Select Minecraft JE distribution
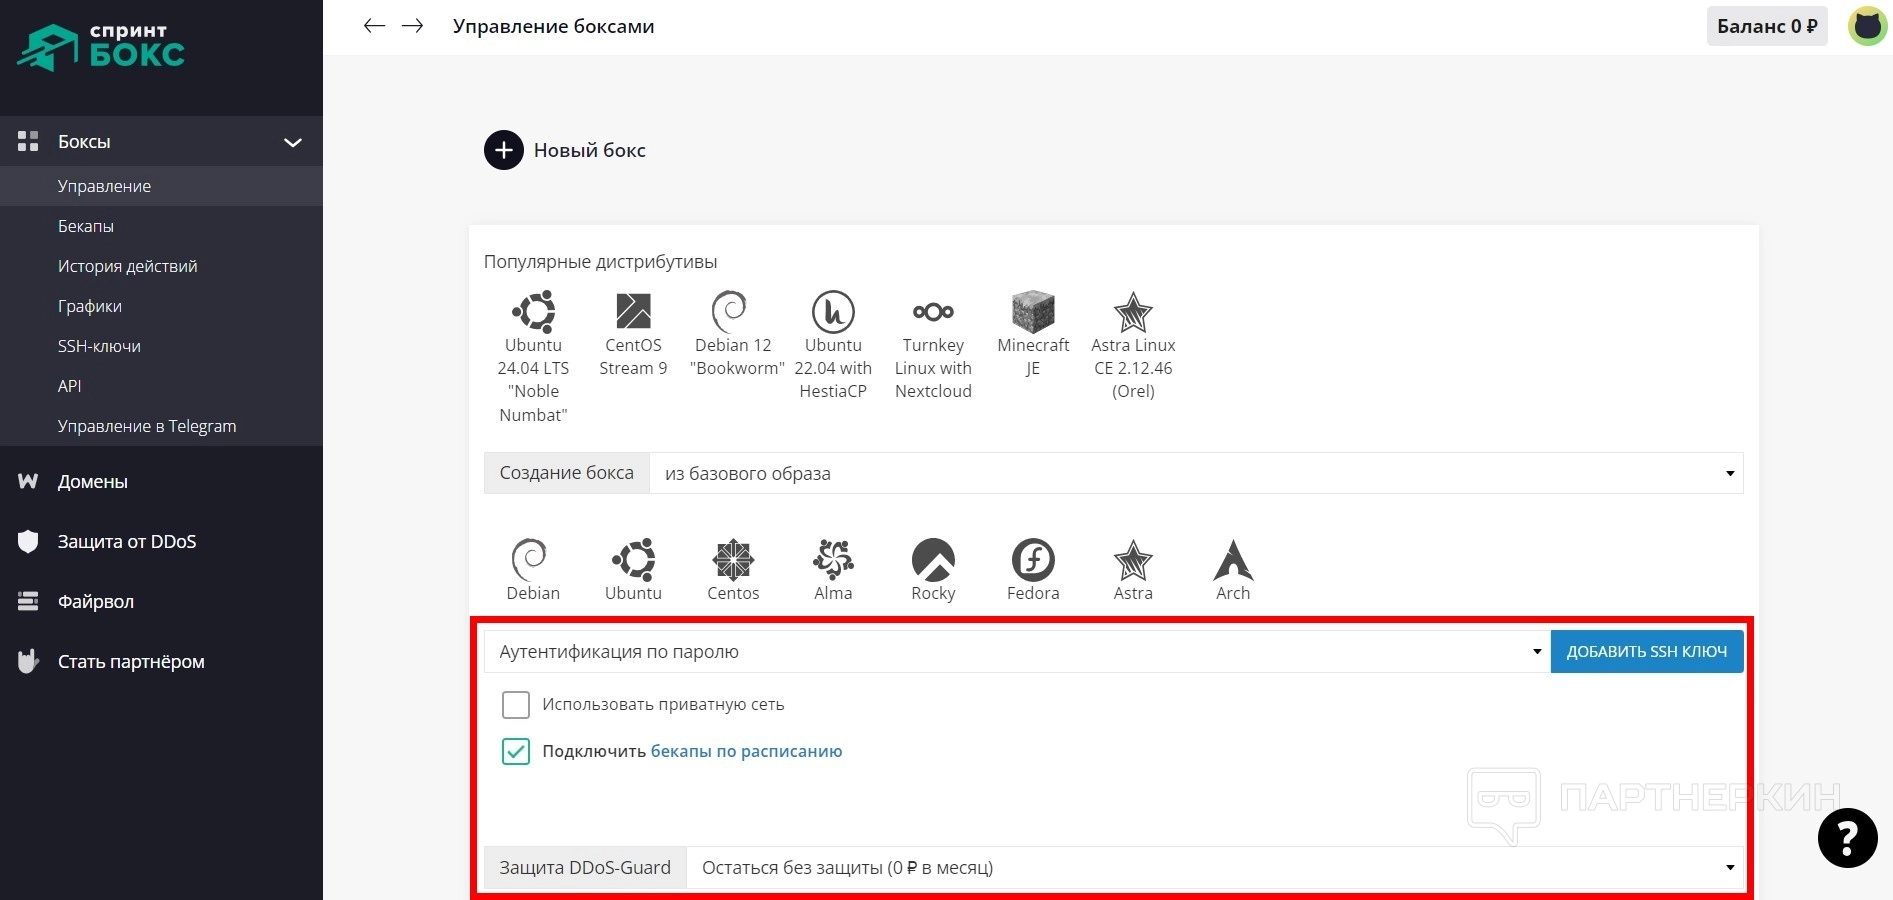Viewport: 1893px width, 900px height. pyautogui.click(x=1033, y=335)
